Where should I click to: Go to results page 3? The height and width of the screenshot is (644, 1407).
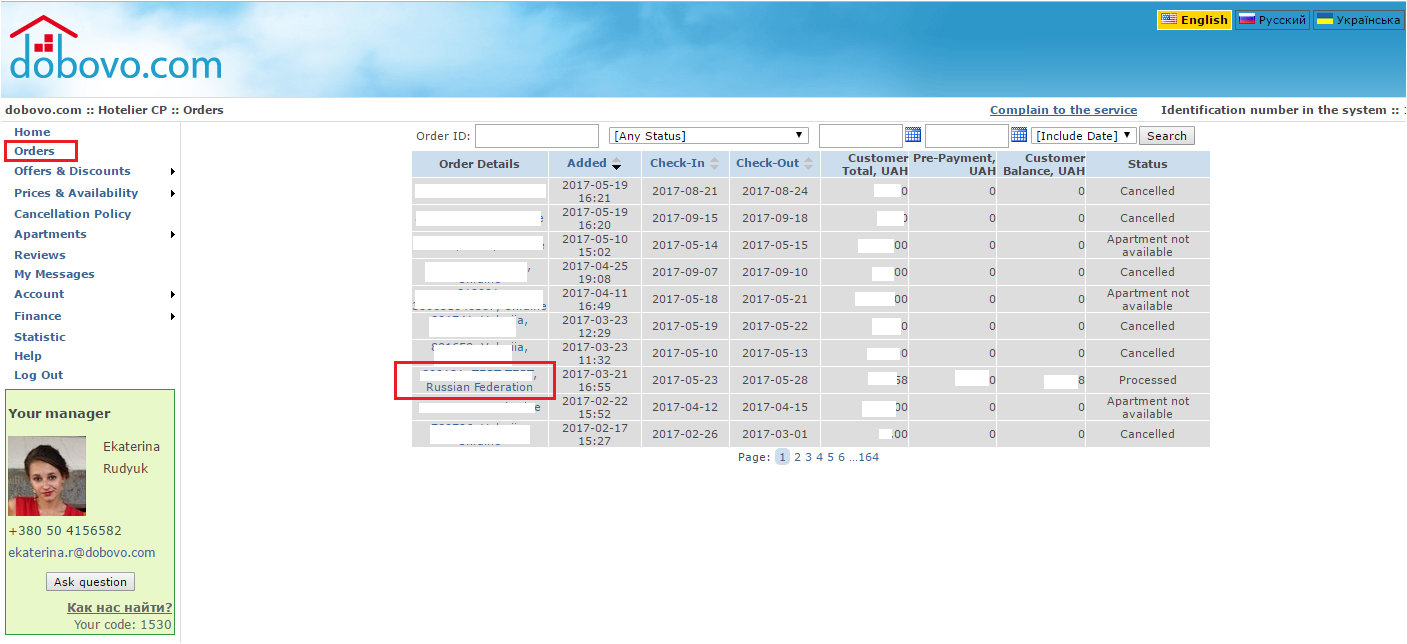(x=808, y=457)
